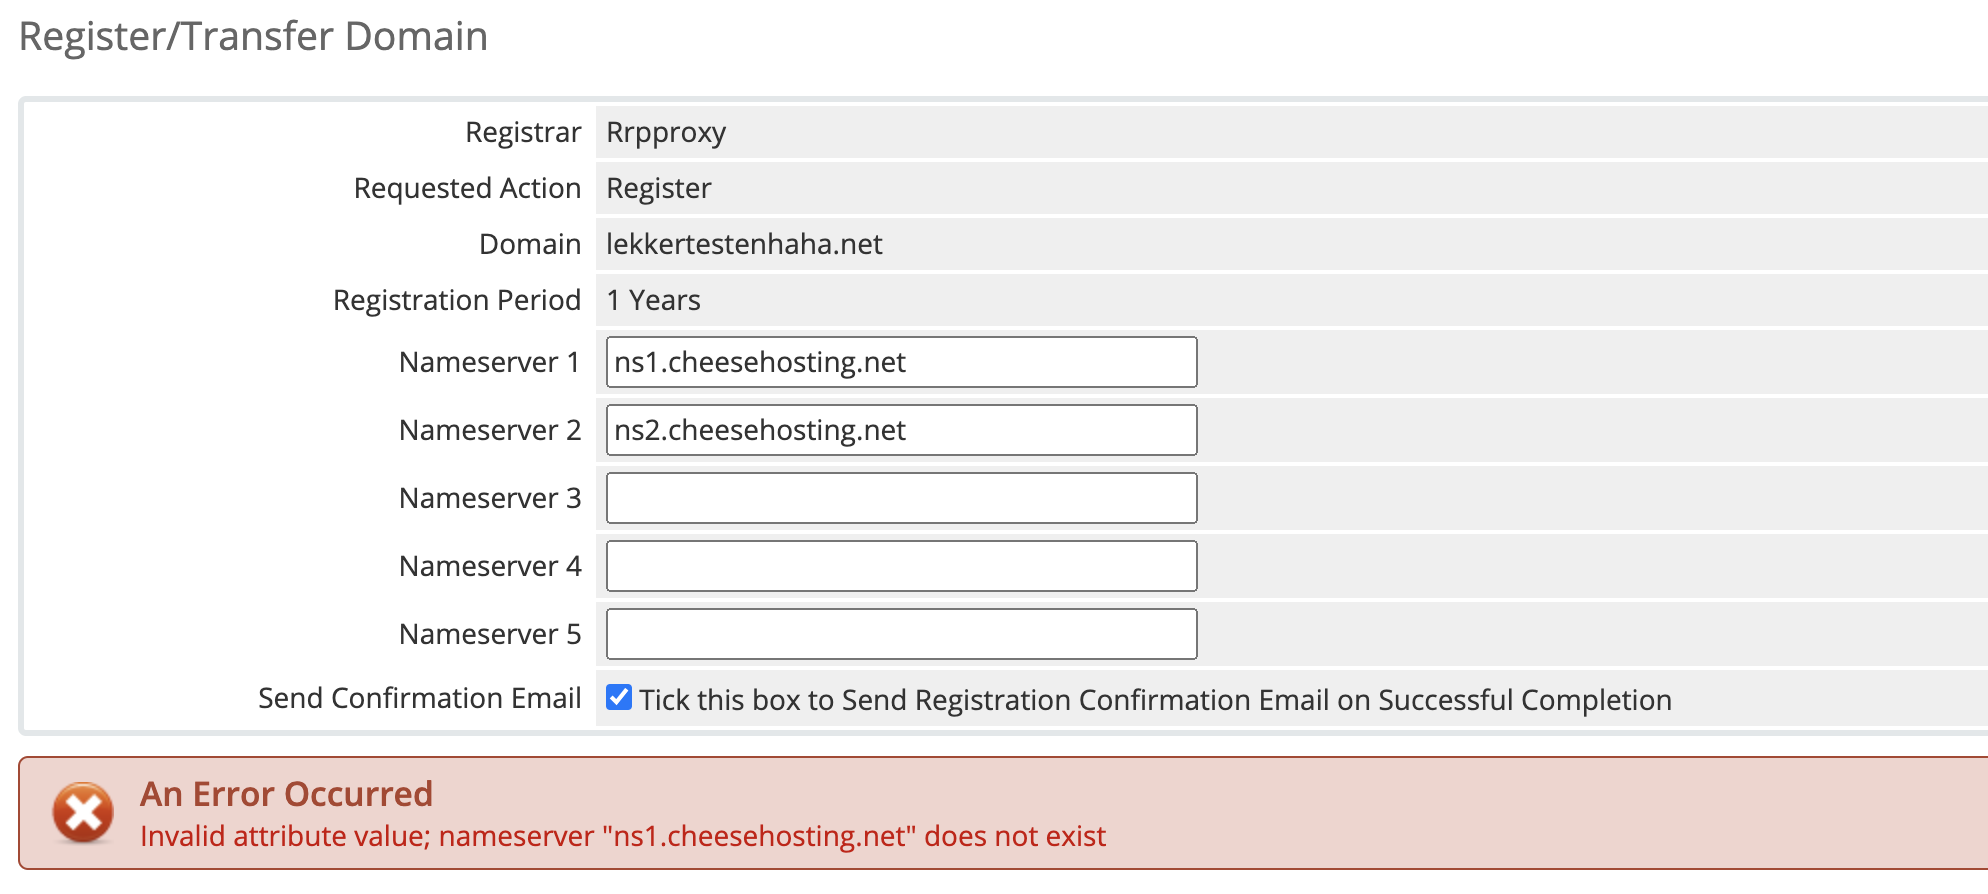Image resolution: width=1988 pixels, height=894 pixels.
Task: Click the blank Nameserver 4 input
Action: click(900, 566)
